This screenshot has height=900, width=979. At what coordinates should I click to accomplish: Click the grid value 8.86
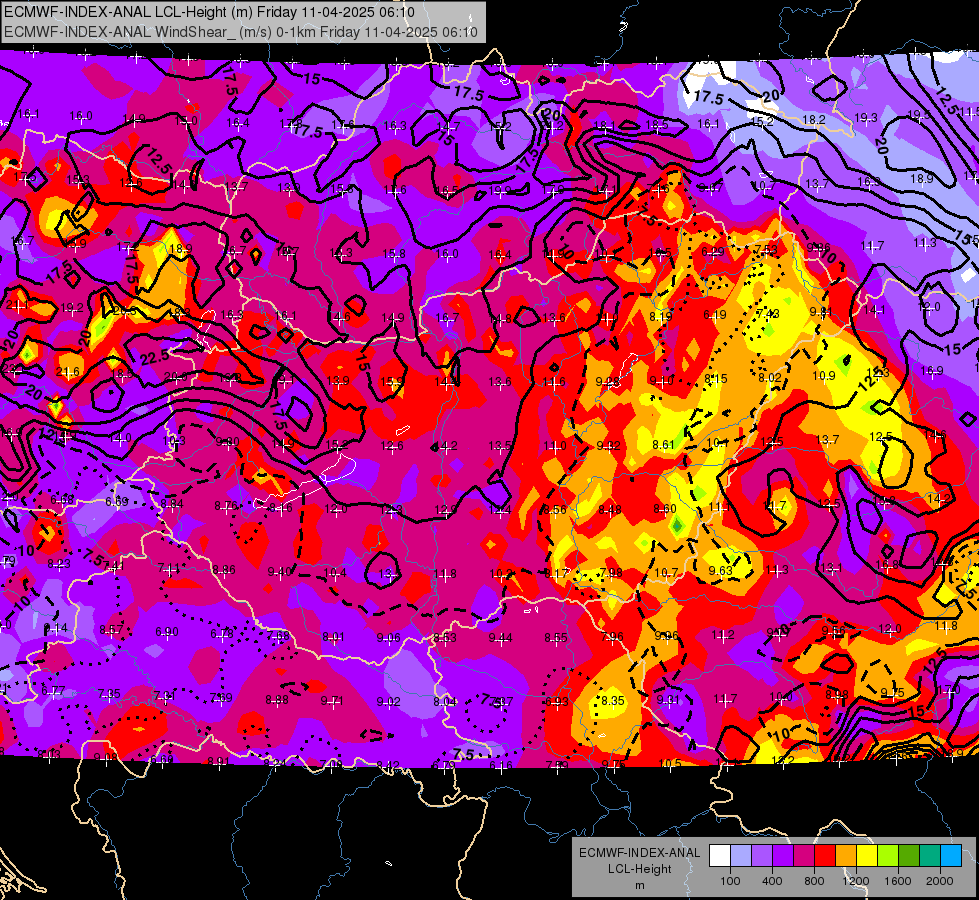point(224,569)
